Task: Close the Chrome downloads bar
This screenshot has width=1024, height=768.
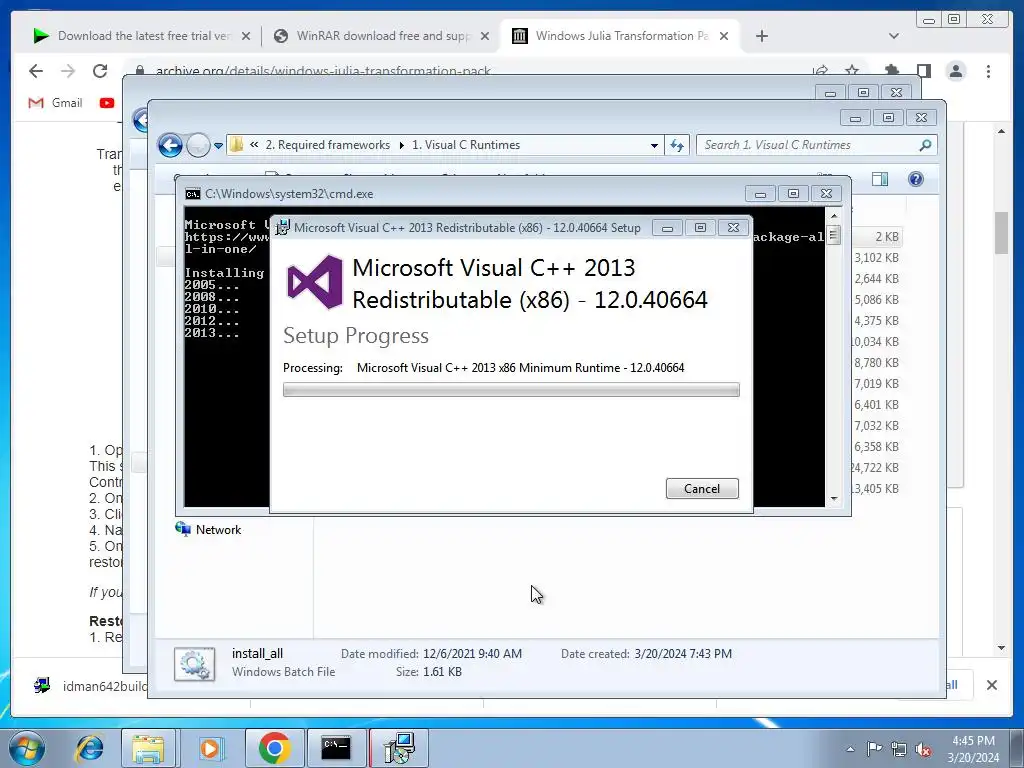Action: pos(991,685)
